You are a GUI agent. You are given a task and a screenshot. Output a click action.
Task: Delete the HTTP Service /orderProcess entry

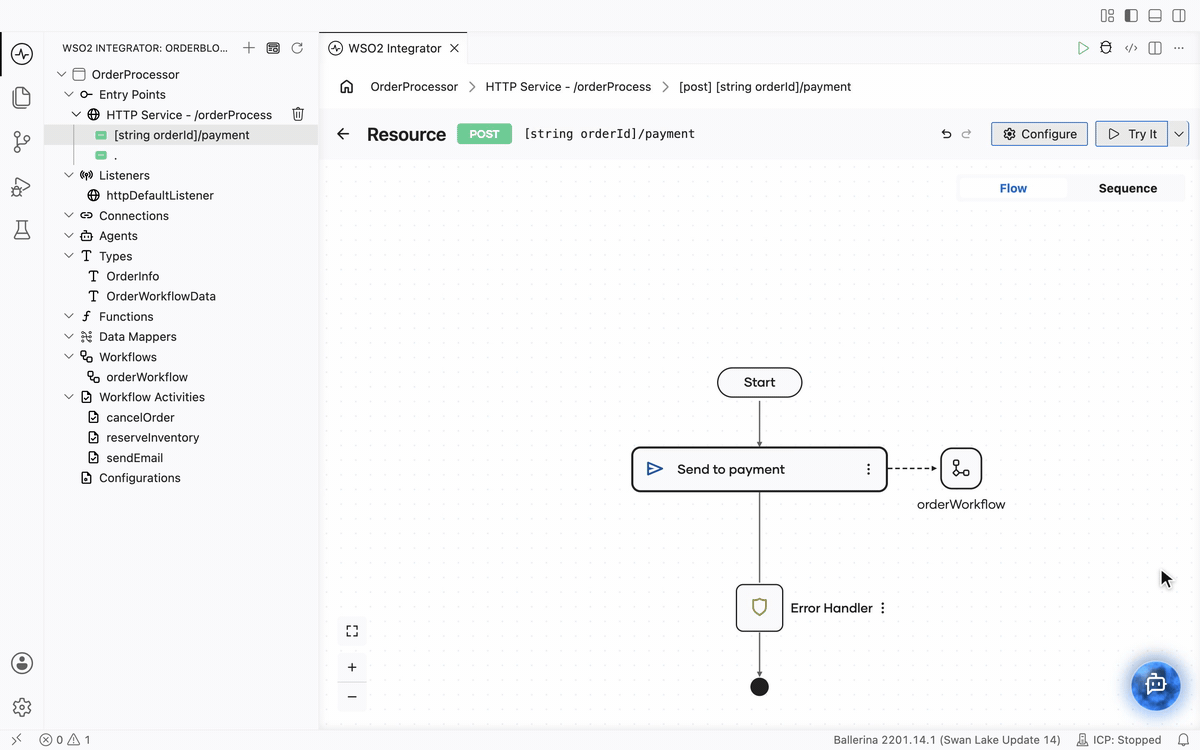(x=298, y=115)
